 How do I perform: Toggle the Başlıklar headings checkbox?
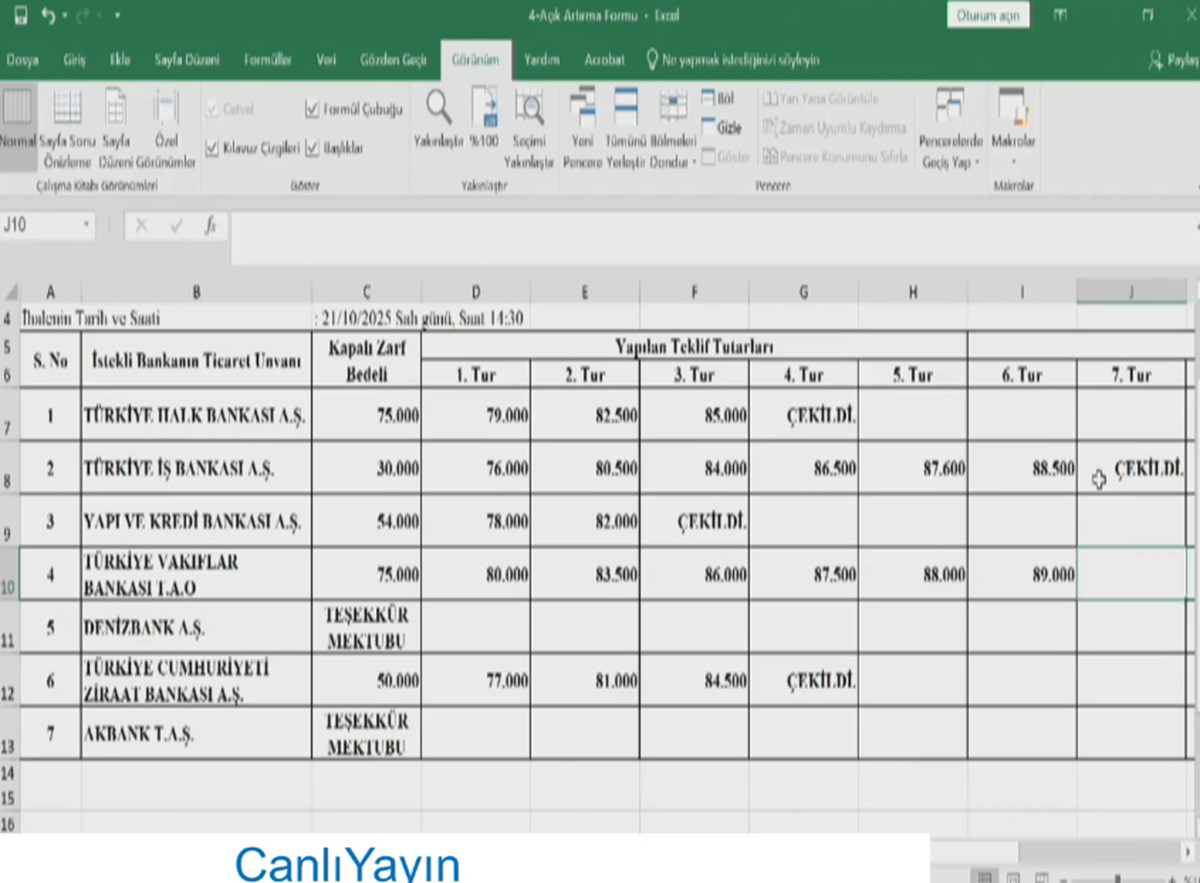[x=313, y=148]
